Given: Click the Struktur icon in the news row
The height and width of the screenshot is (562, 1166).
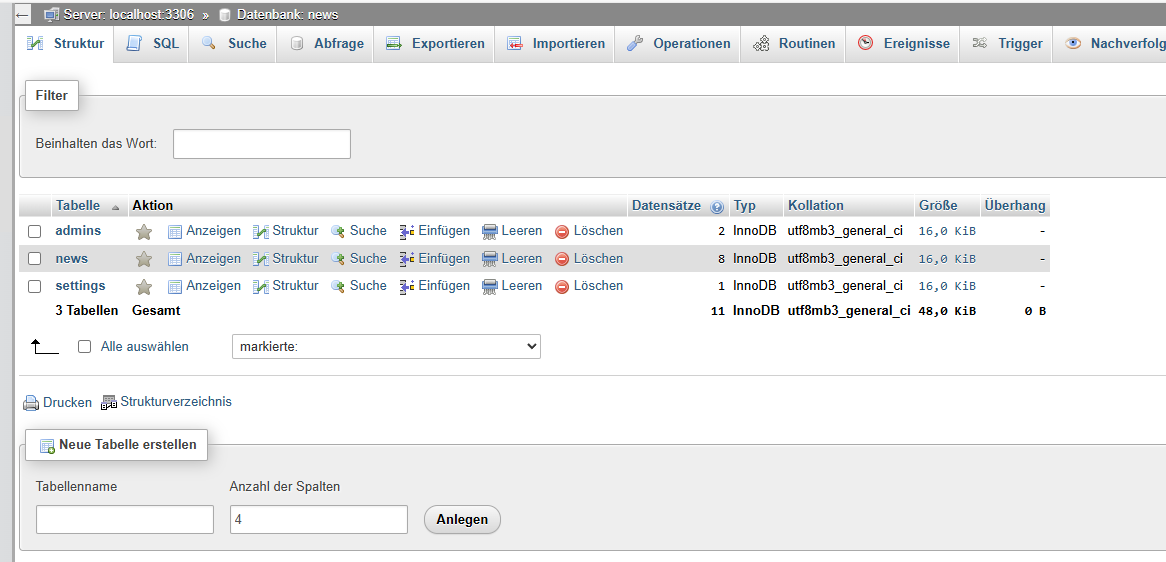Looking at the screenshot, I should point(261,259).
